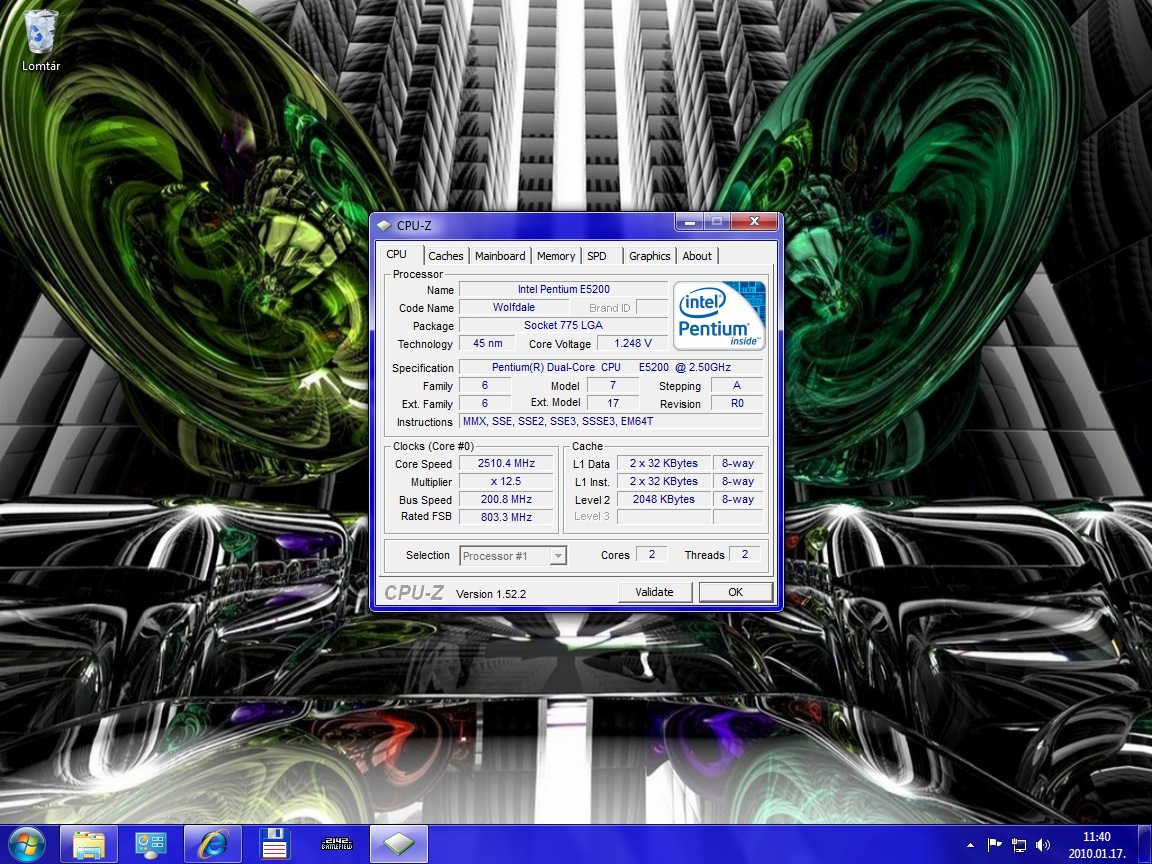1152x864 pixels.
Task: Open Windows Explorer from the taskbar
Action: (x=88, y=845)
